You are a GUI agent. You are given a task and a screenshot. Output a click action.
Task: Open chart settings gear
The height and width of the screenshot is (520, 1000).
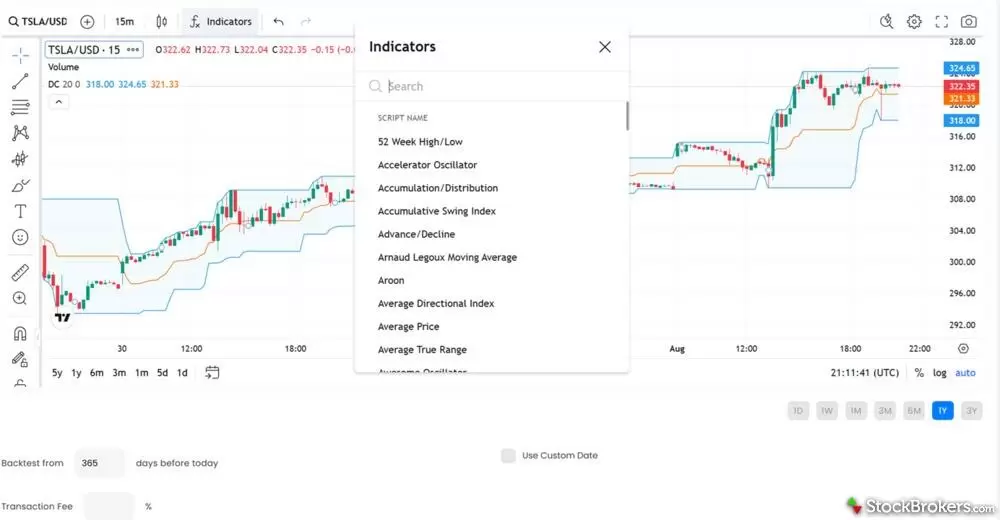914,22
